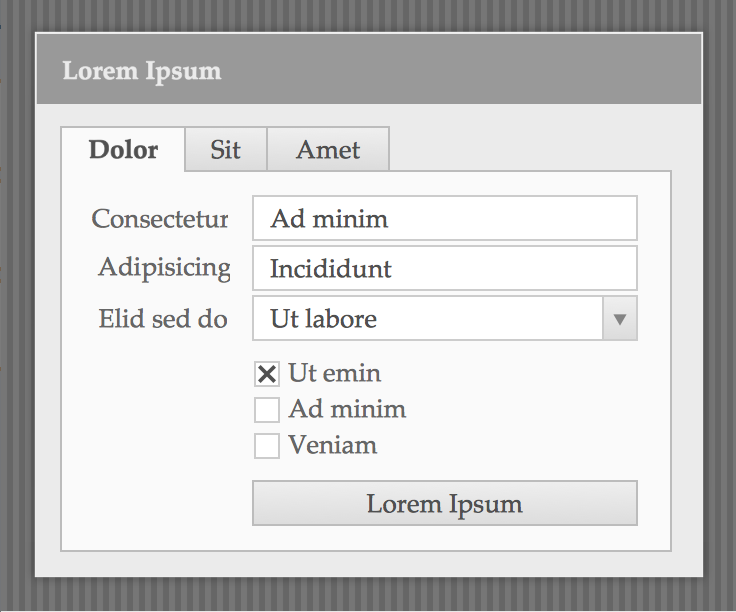
Task: Click the Consectetur field label
Action: pos(160,219)
